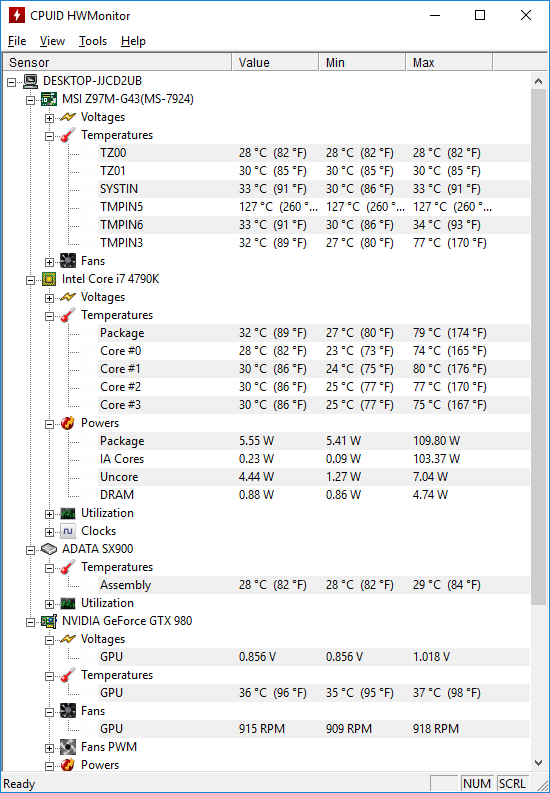Click the CPU Powers flame icon
550x793 pixels.
68,423
